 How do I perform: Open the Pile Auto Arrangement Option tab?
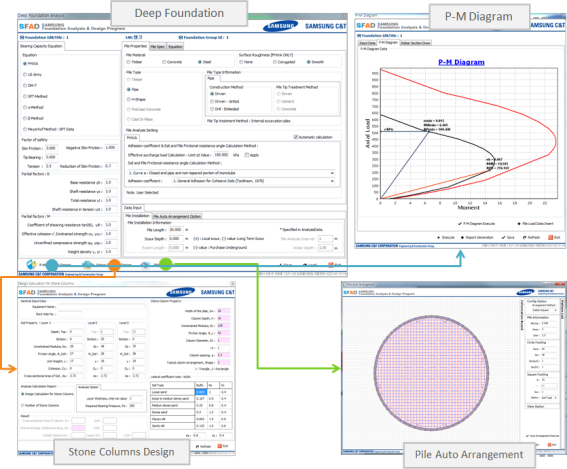177,216
